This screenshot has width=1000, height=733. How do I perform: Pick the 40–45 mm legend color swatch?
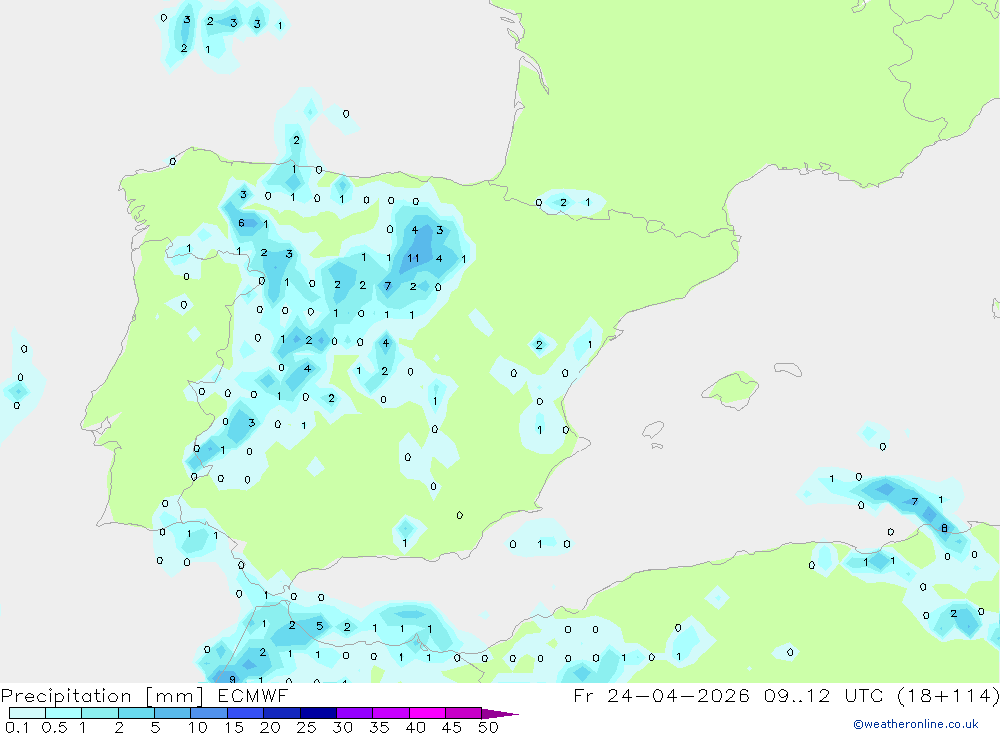coord(427,713)
